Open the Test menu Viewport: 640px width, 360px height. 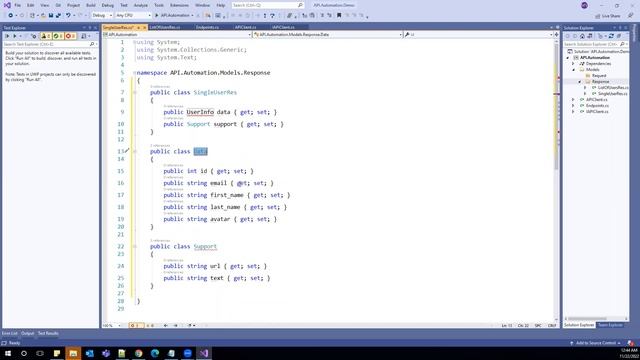pos(124,5)
